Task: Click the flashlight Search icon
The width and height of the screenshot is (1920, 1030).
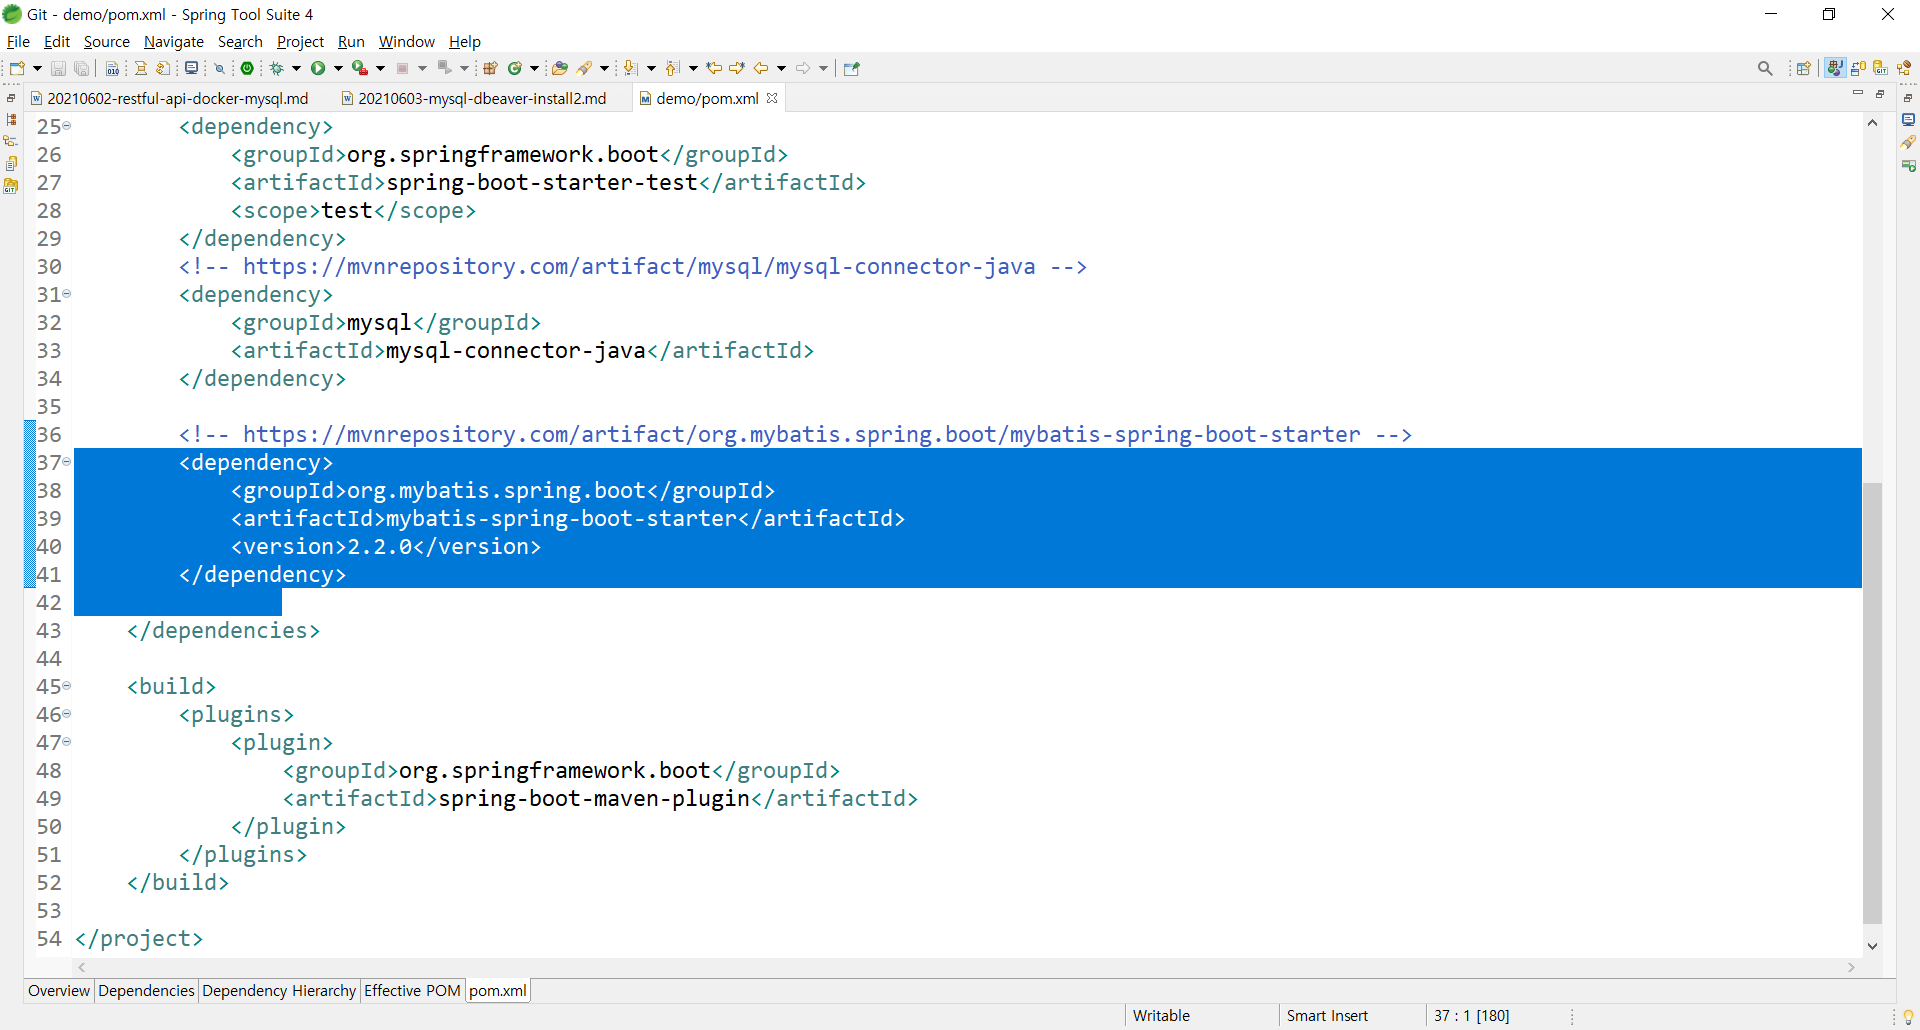Action: pos(585,68)
